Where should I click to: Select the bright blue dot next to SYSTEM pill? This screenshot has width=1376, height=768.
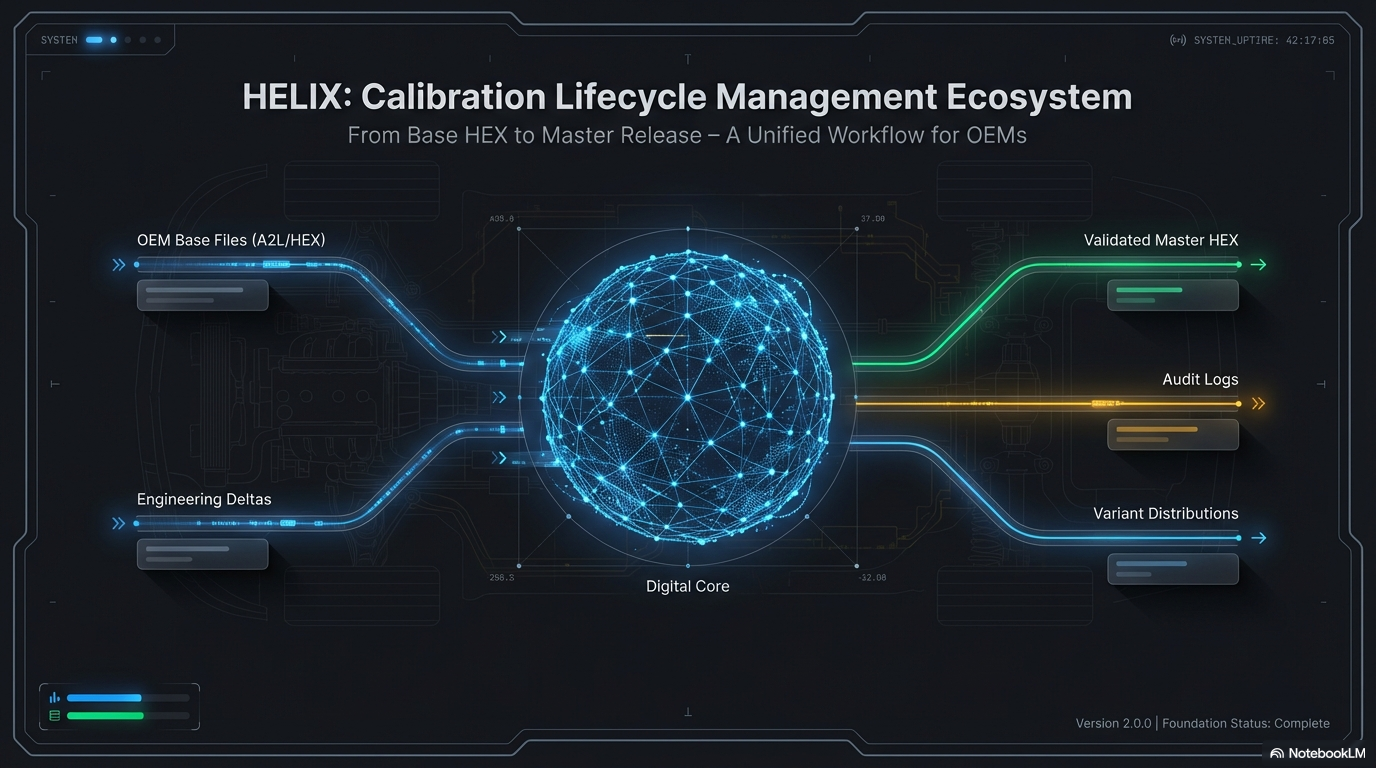pos(114,40)
